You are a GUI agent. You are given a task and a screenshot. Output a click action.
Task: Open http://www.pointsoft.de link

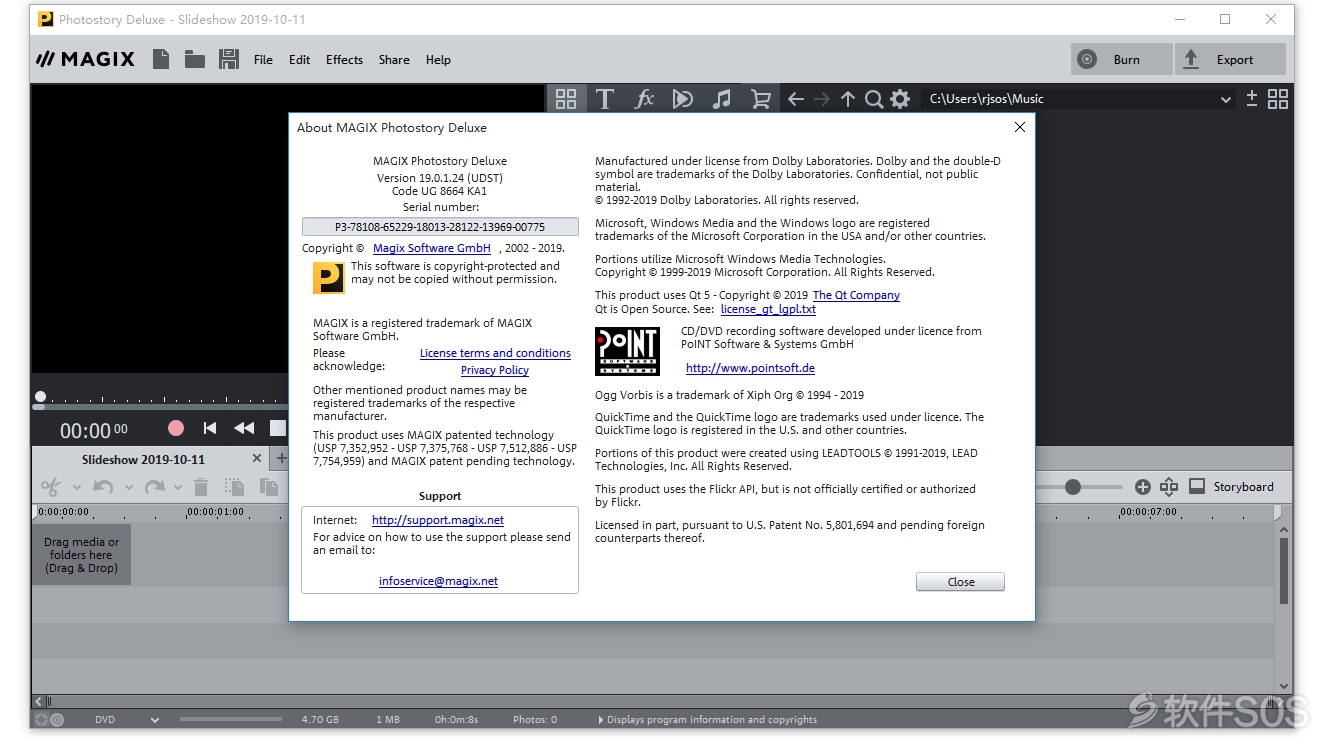coord(750,368)
